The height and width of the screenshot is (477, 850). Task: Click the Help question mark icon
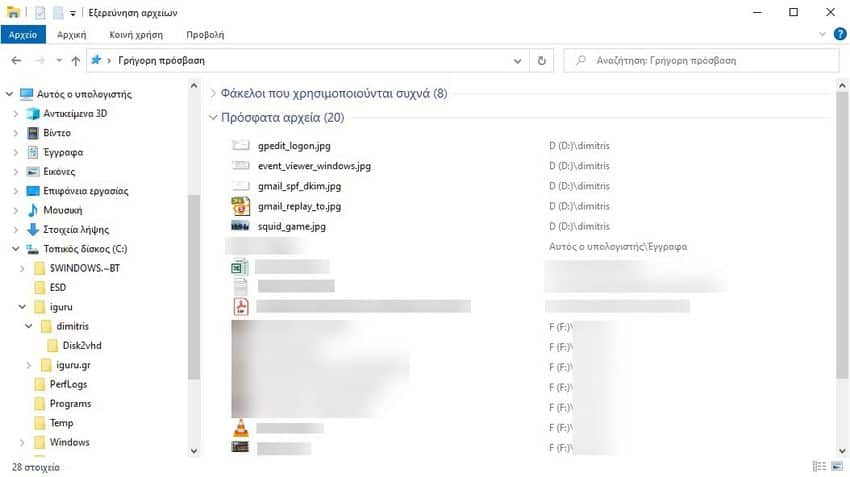(839, 34)
